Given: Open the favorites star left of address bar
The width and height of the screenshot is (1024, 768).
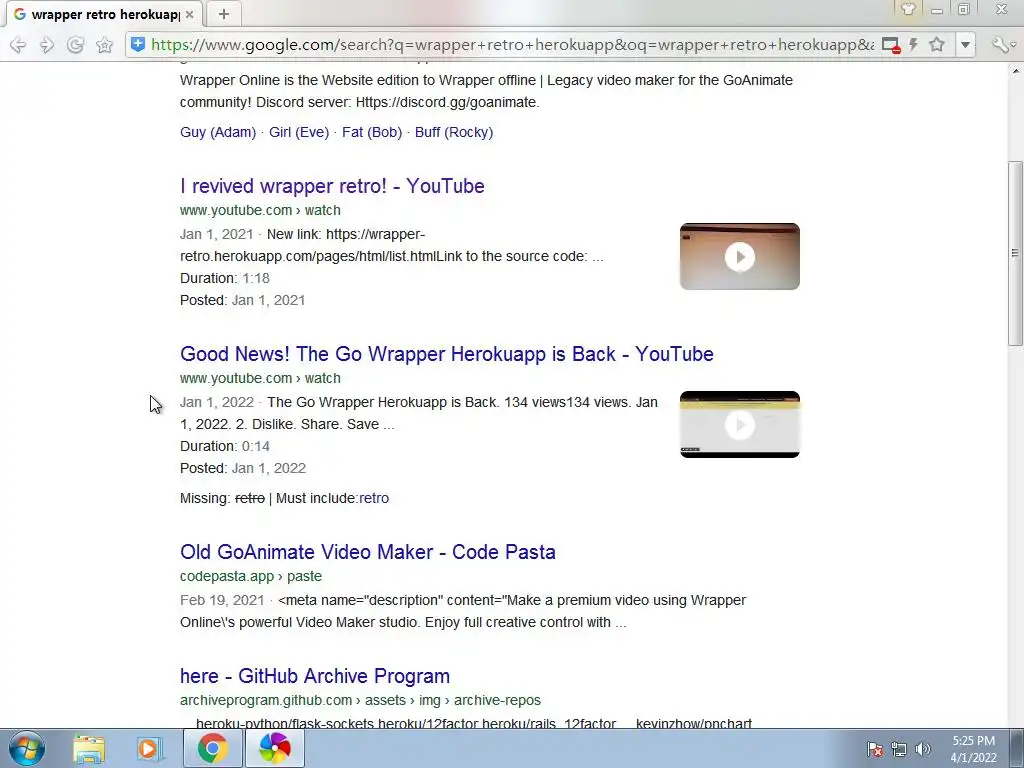Looking at the screenshot, I should pyautogui.click(x=104, y=45).
